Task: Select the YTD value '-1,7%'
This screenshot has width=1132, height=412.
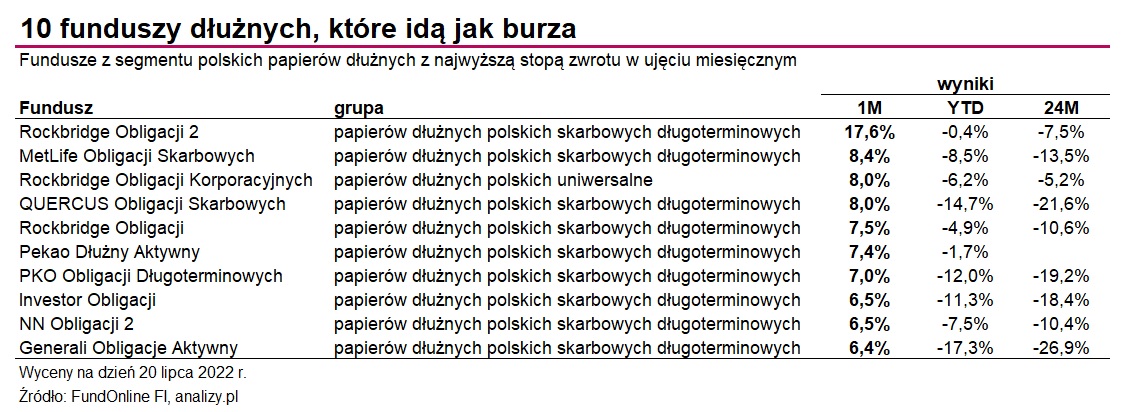Action: click(967, 253)
